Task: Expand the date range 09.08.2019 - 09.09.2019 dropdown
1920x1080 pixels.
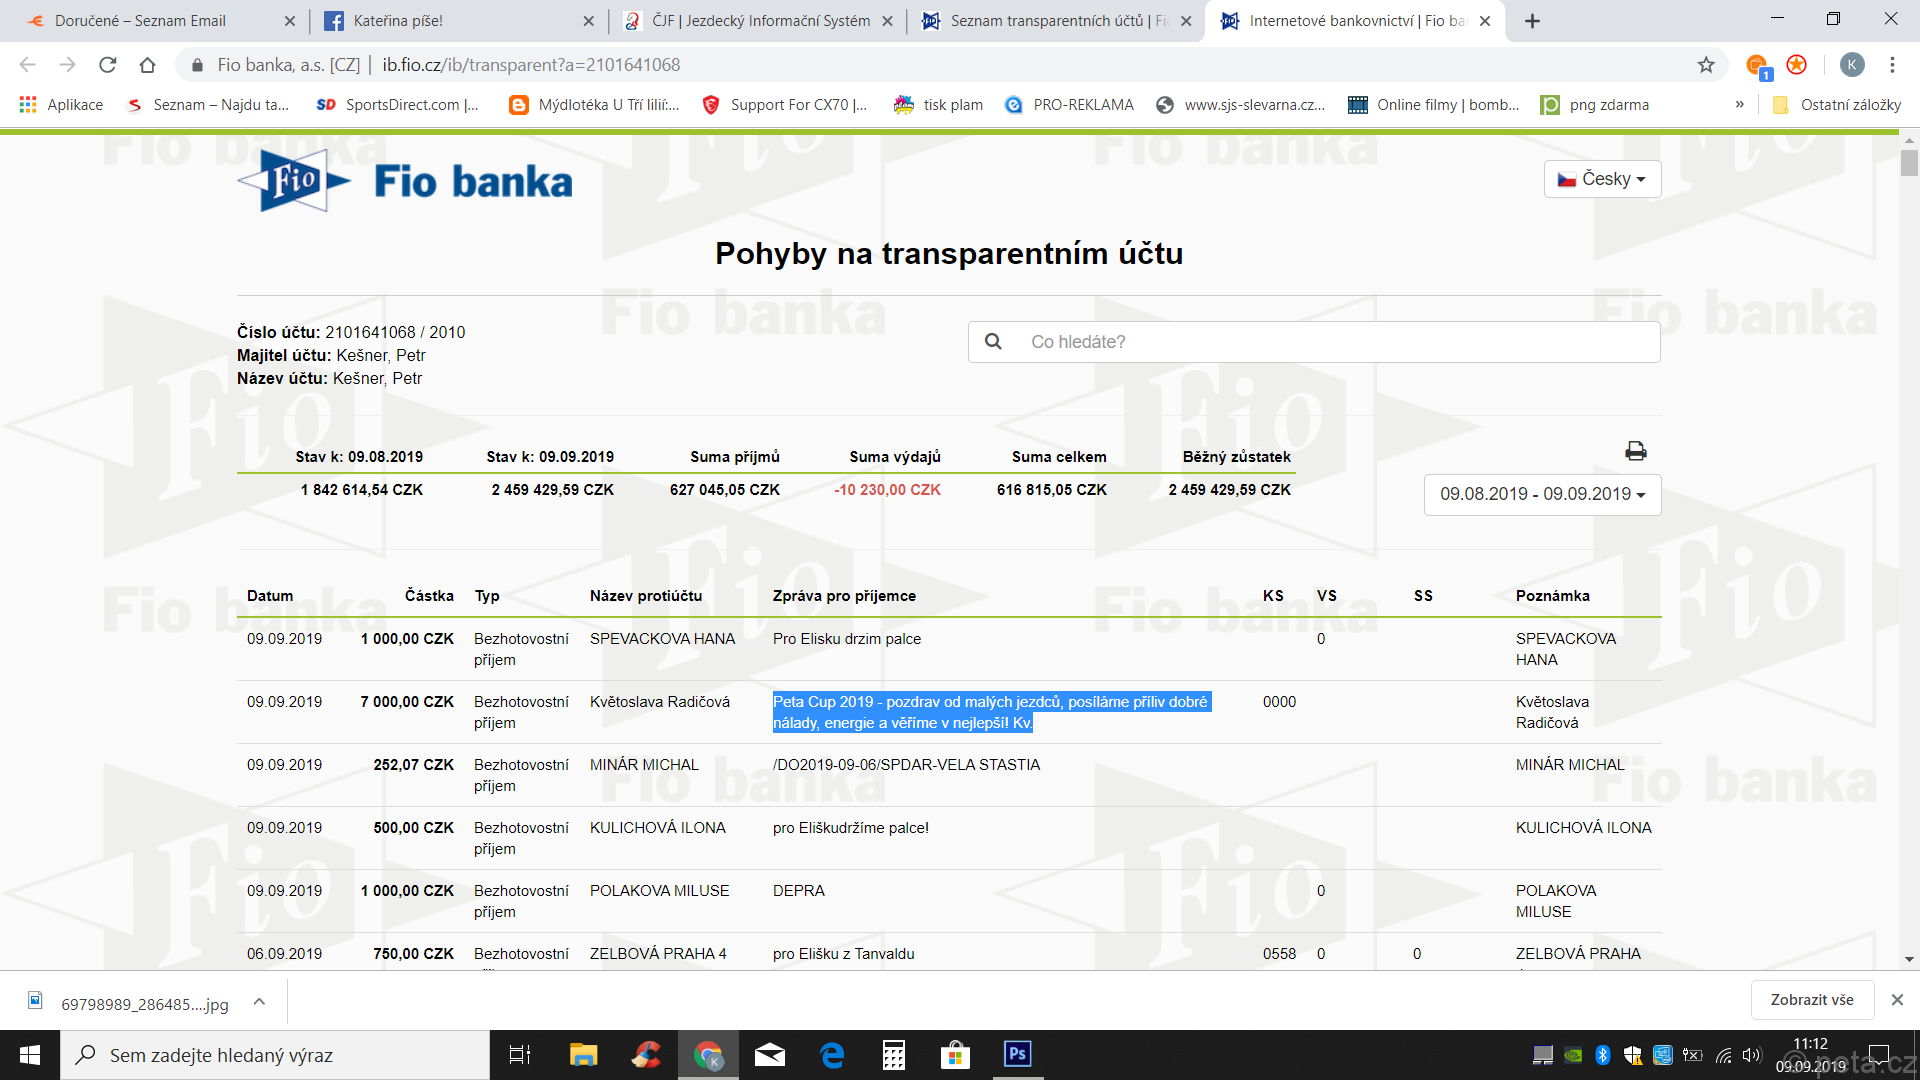Action: click(1542, 494)
